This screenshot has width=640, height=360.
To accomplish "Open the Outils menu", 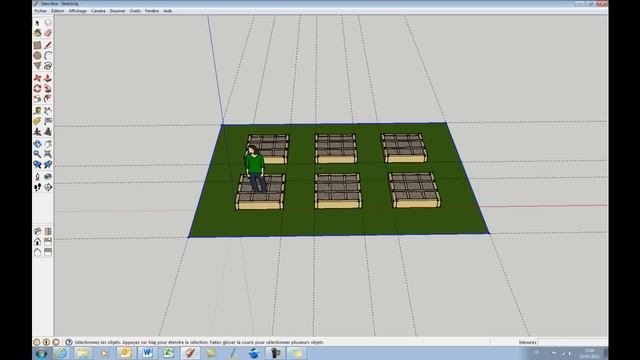I will click(x=135, y=11).
